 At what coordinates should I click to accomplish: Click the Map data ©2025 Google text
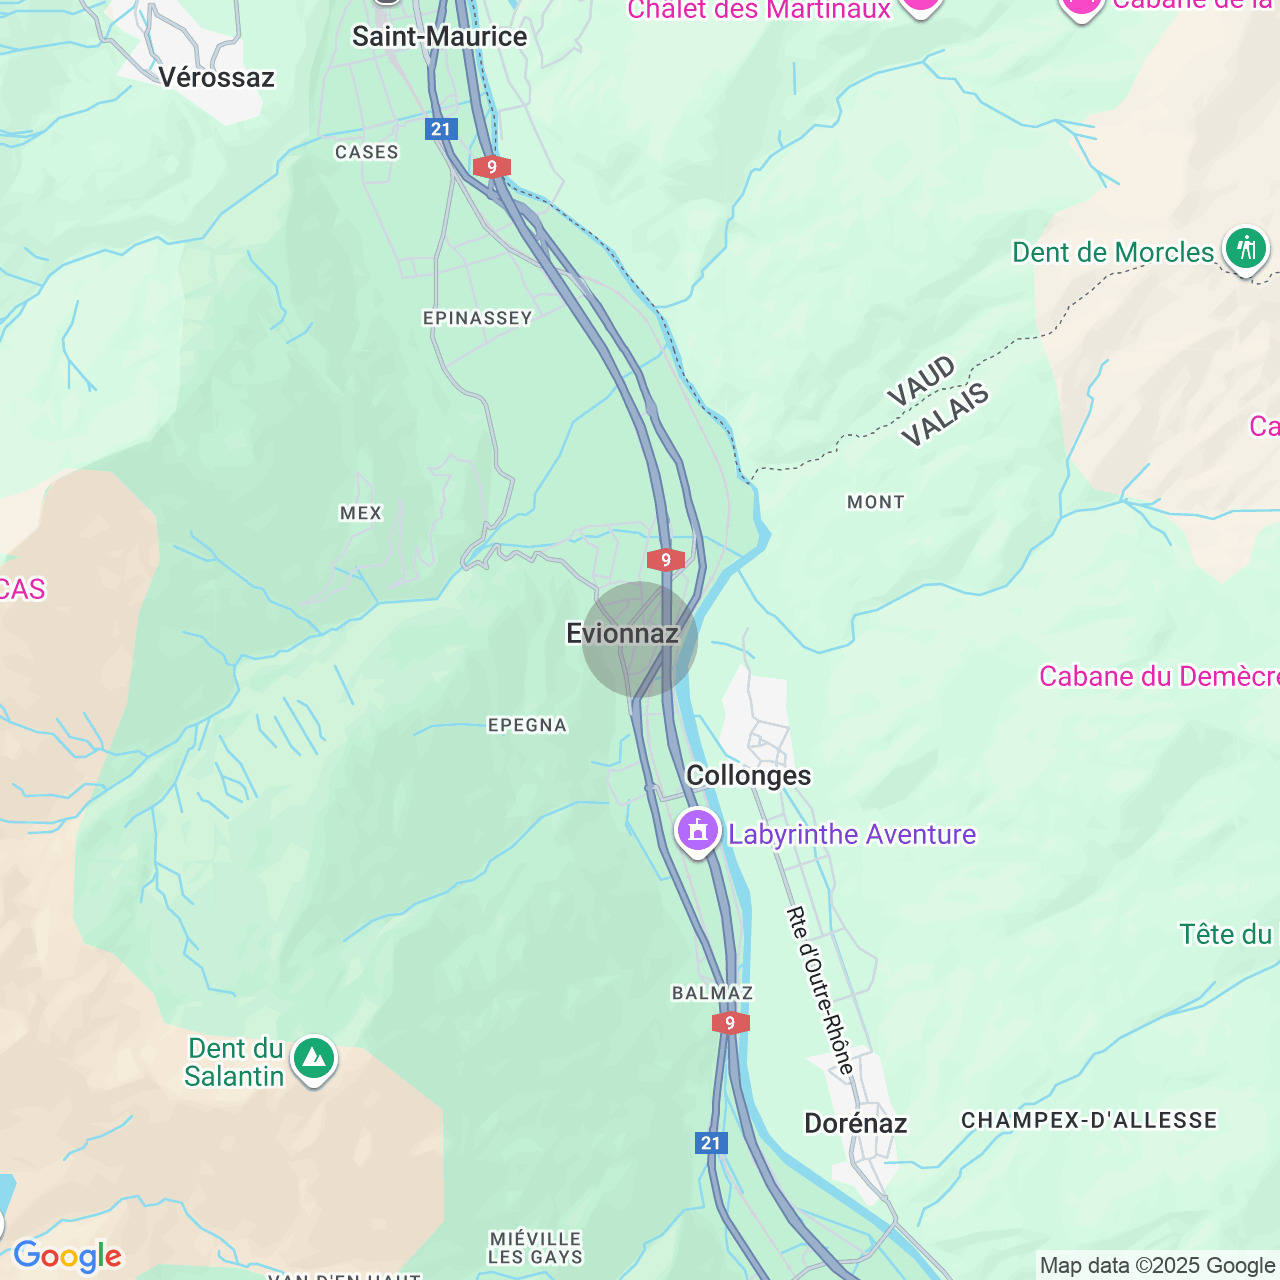coord(1158,1266)
